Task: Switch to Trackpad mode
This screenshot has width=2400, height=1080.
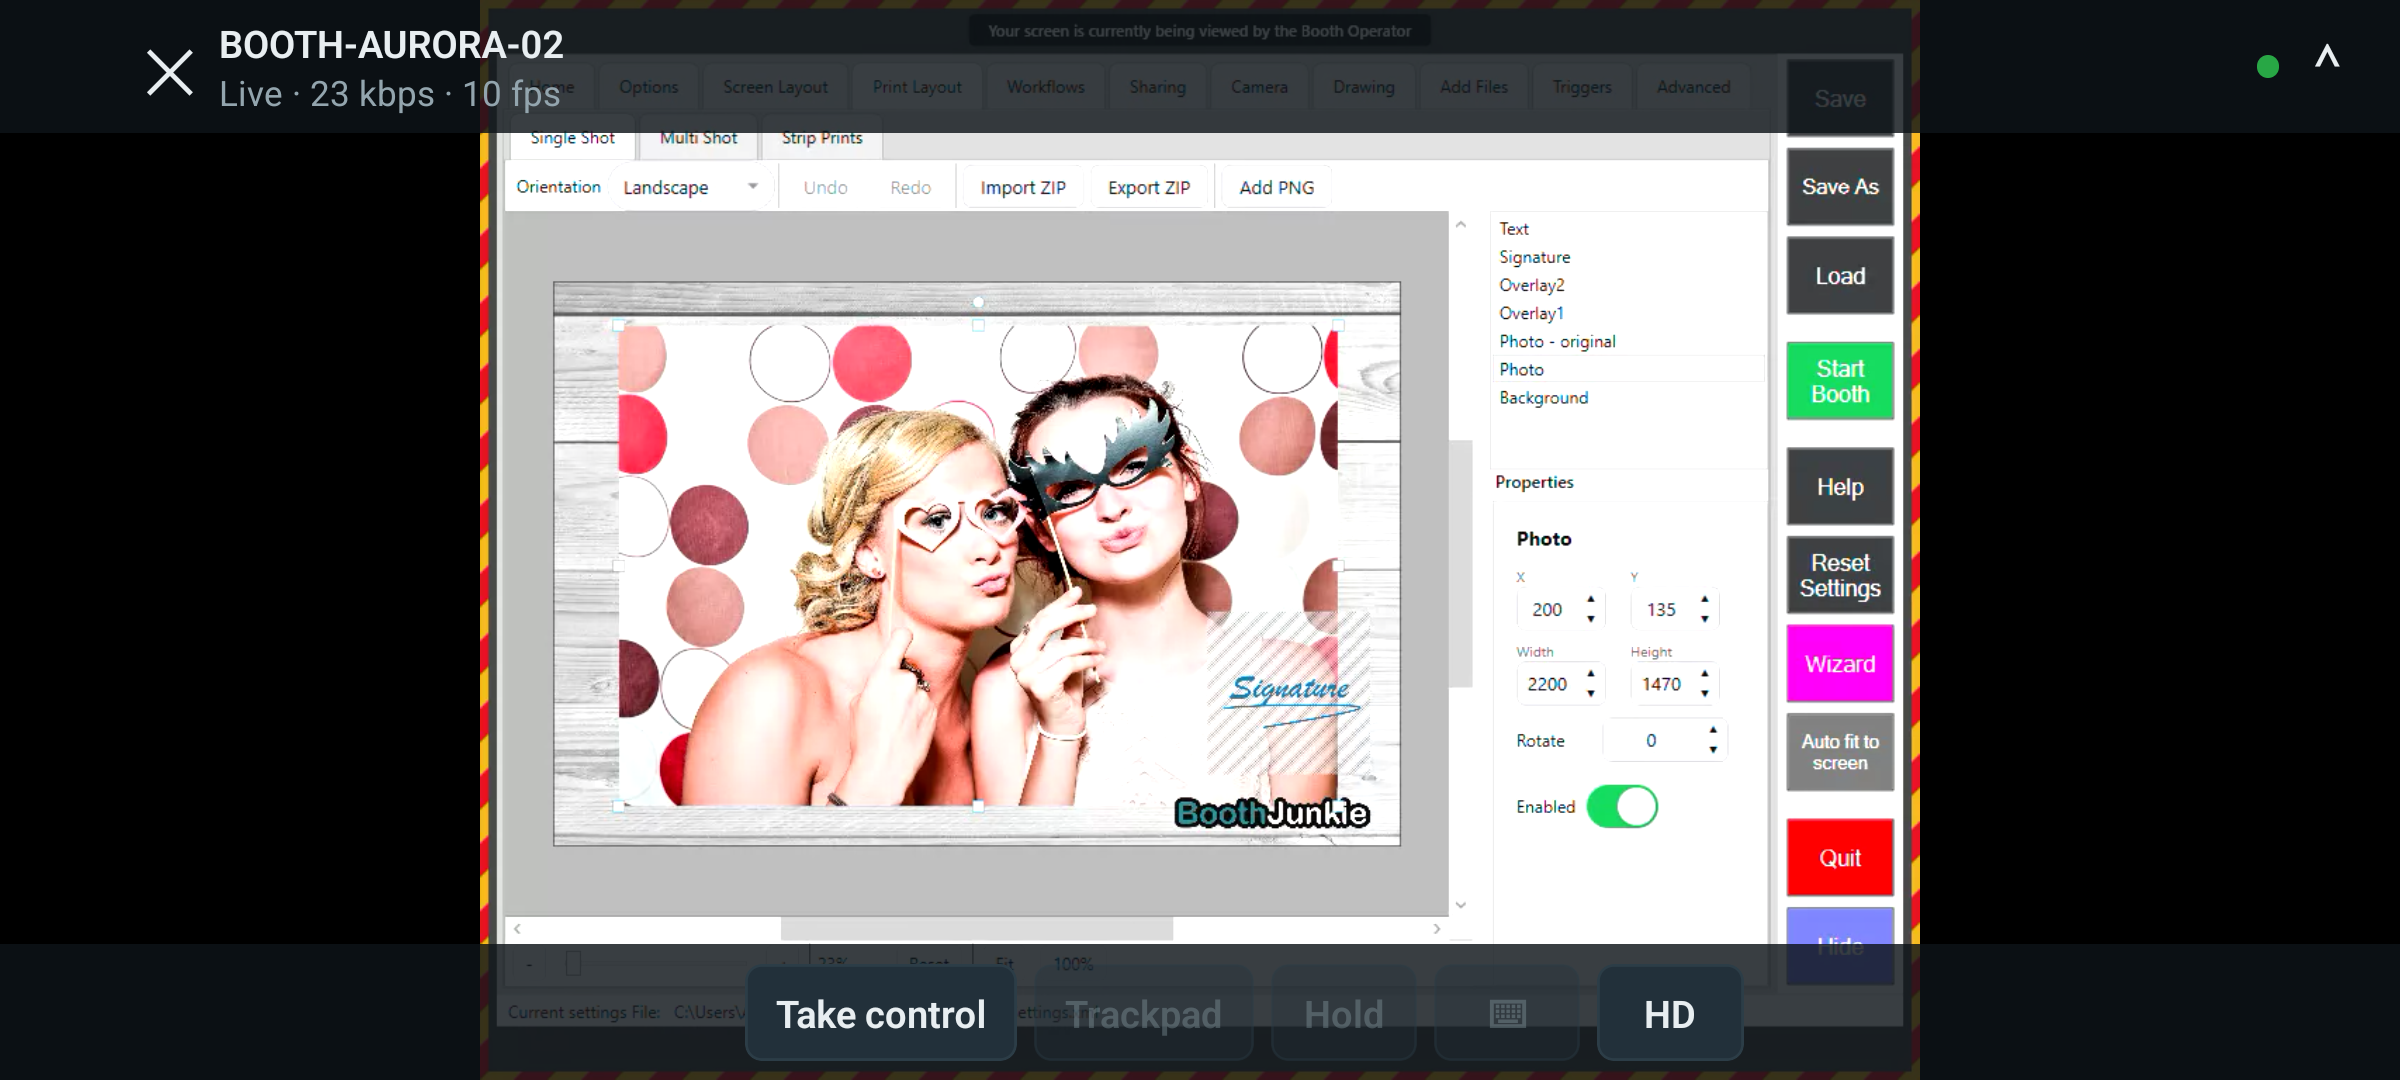Action: pos(1143,1014)
